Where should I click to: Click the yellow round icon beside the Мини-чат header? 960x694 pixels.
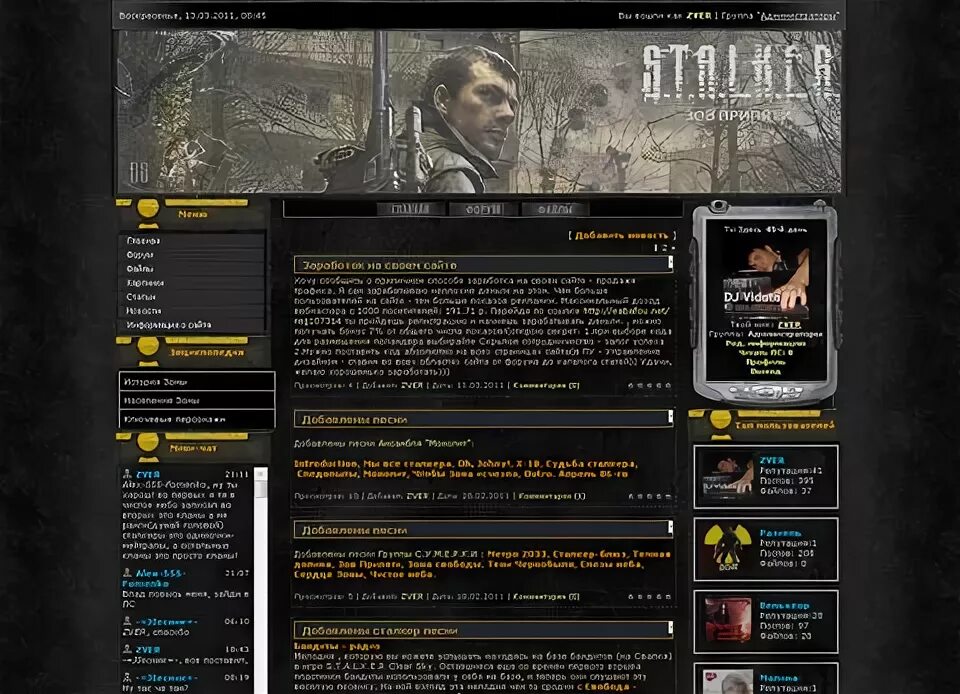pyautogui.click(x=148, y=443)
